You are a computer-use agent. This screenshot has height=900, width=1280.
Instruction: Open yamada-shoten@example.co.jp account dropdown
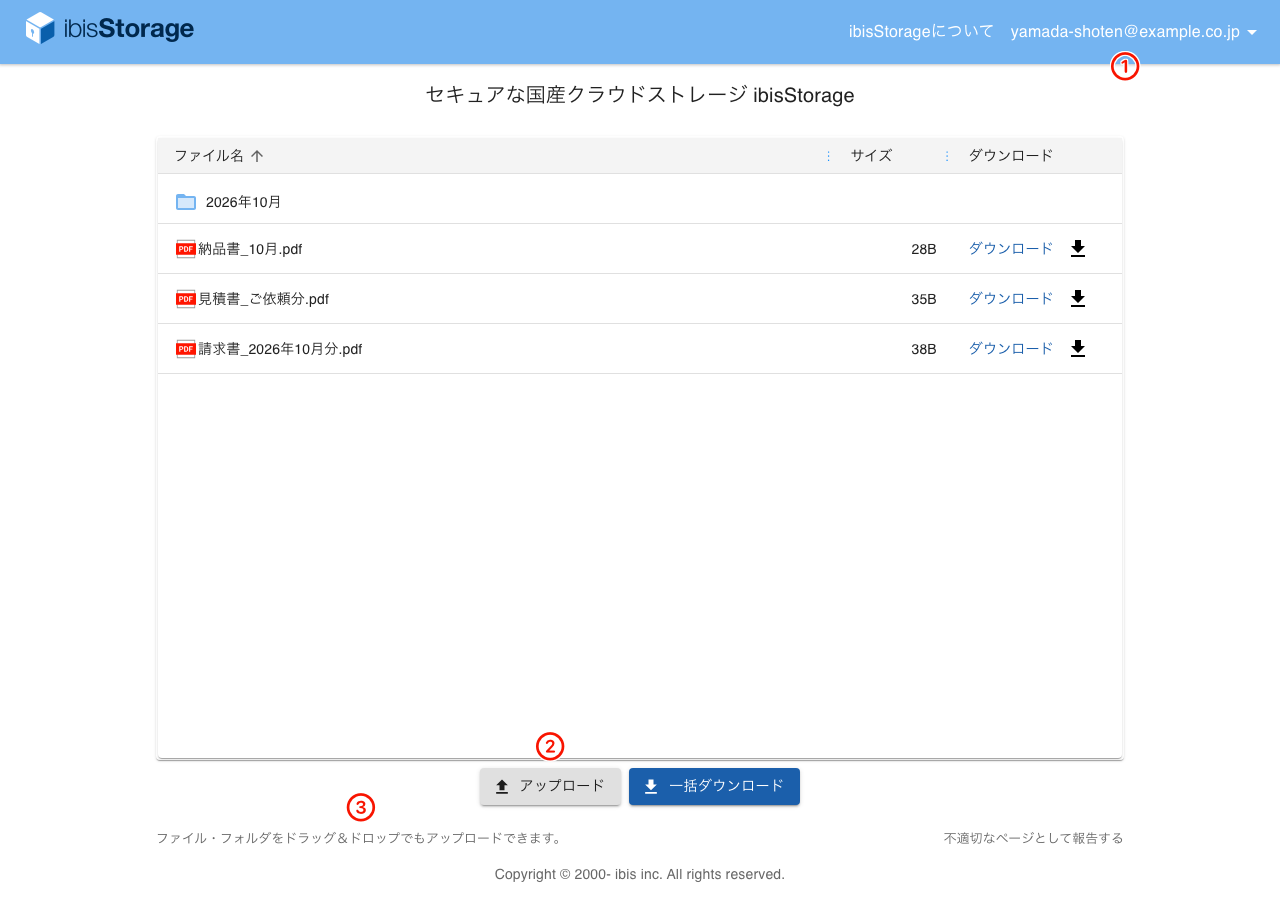(x=1133, y=32)
